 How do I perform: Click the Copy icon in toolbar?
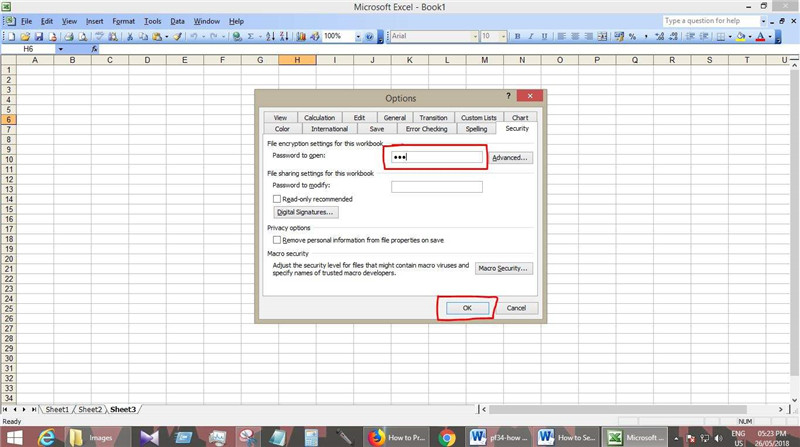[143, 36]
